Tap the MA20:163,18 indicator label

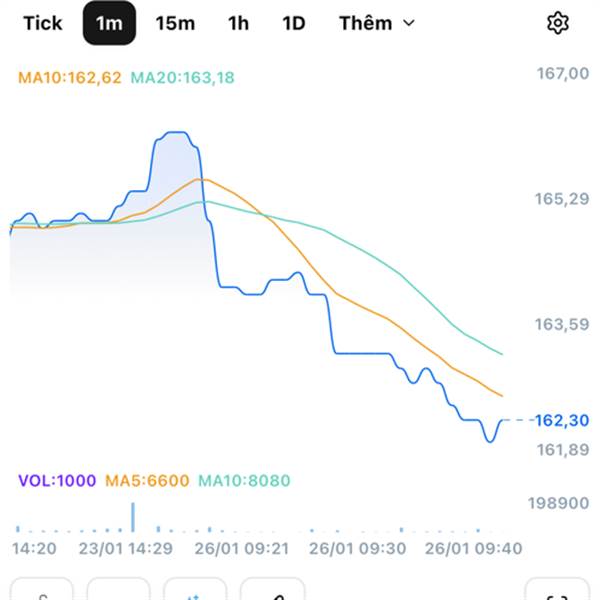coord(183,76)
